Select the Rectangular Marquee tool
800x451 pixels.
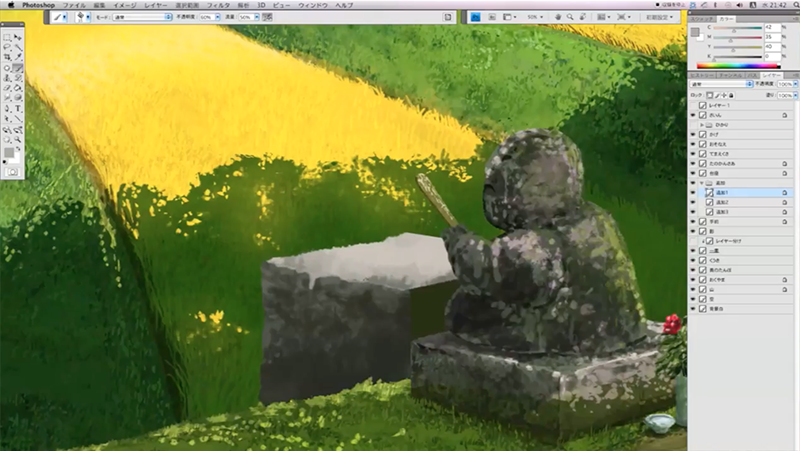[7, 38]
